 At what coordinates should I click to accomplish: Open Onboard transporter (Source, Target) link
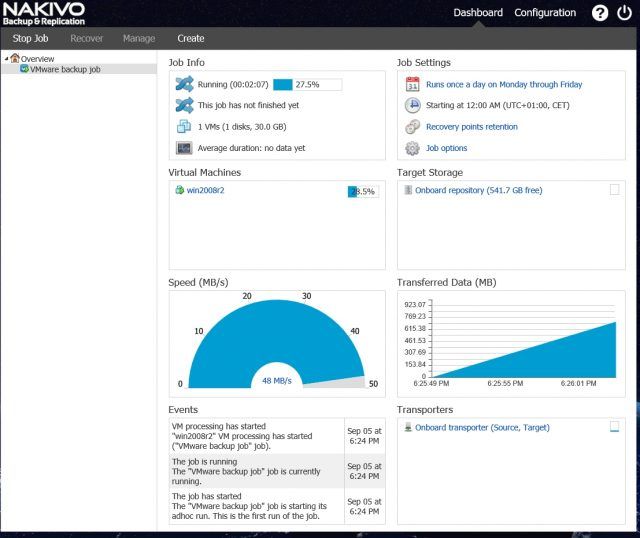[482, 427]
